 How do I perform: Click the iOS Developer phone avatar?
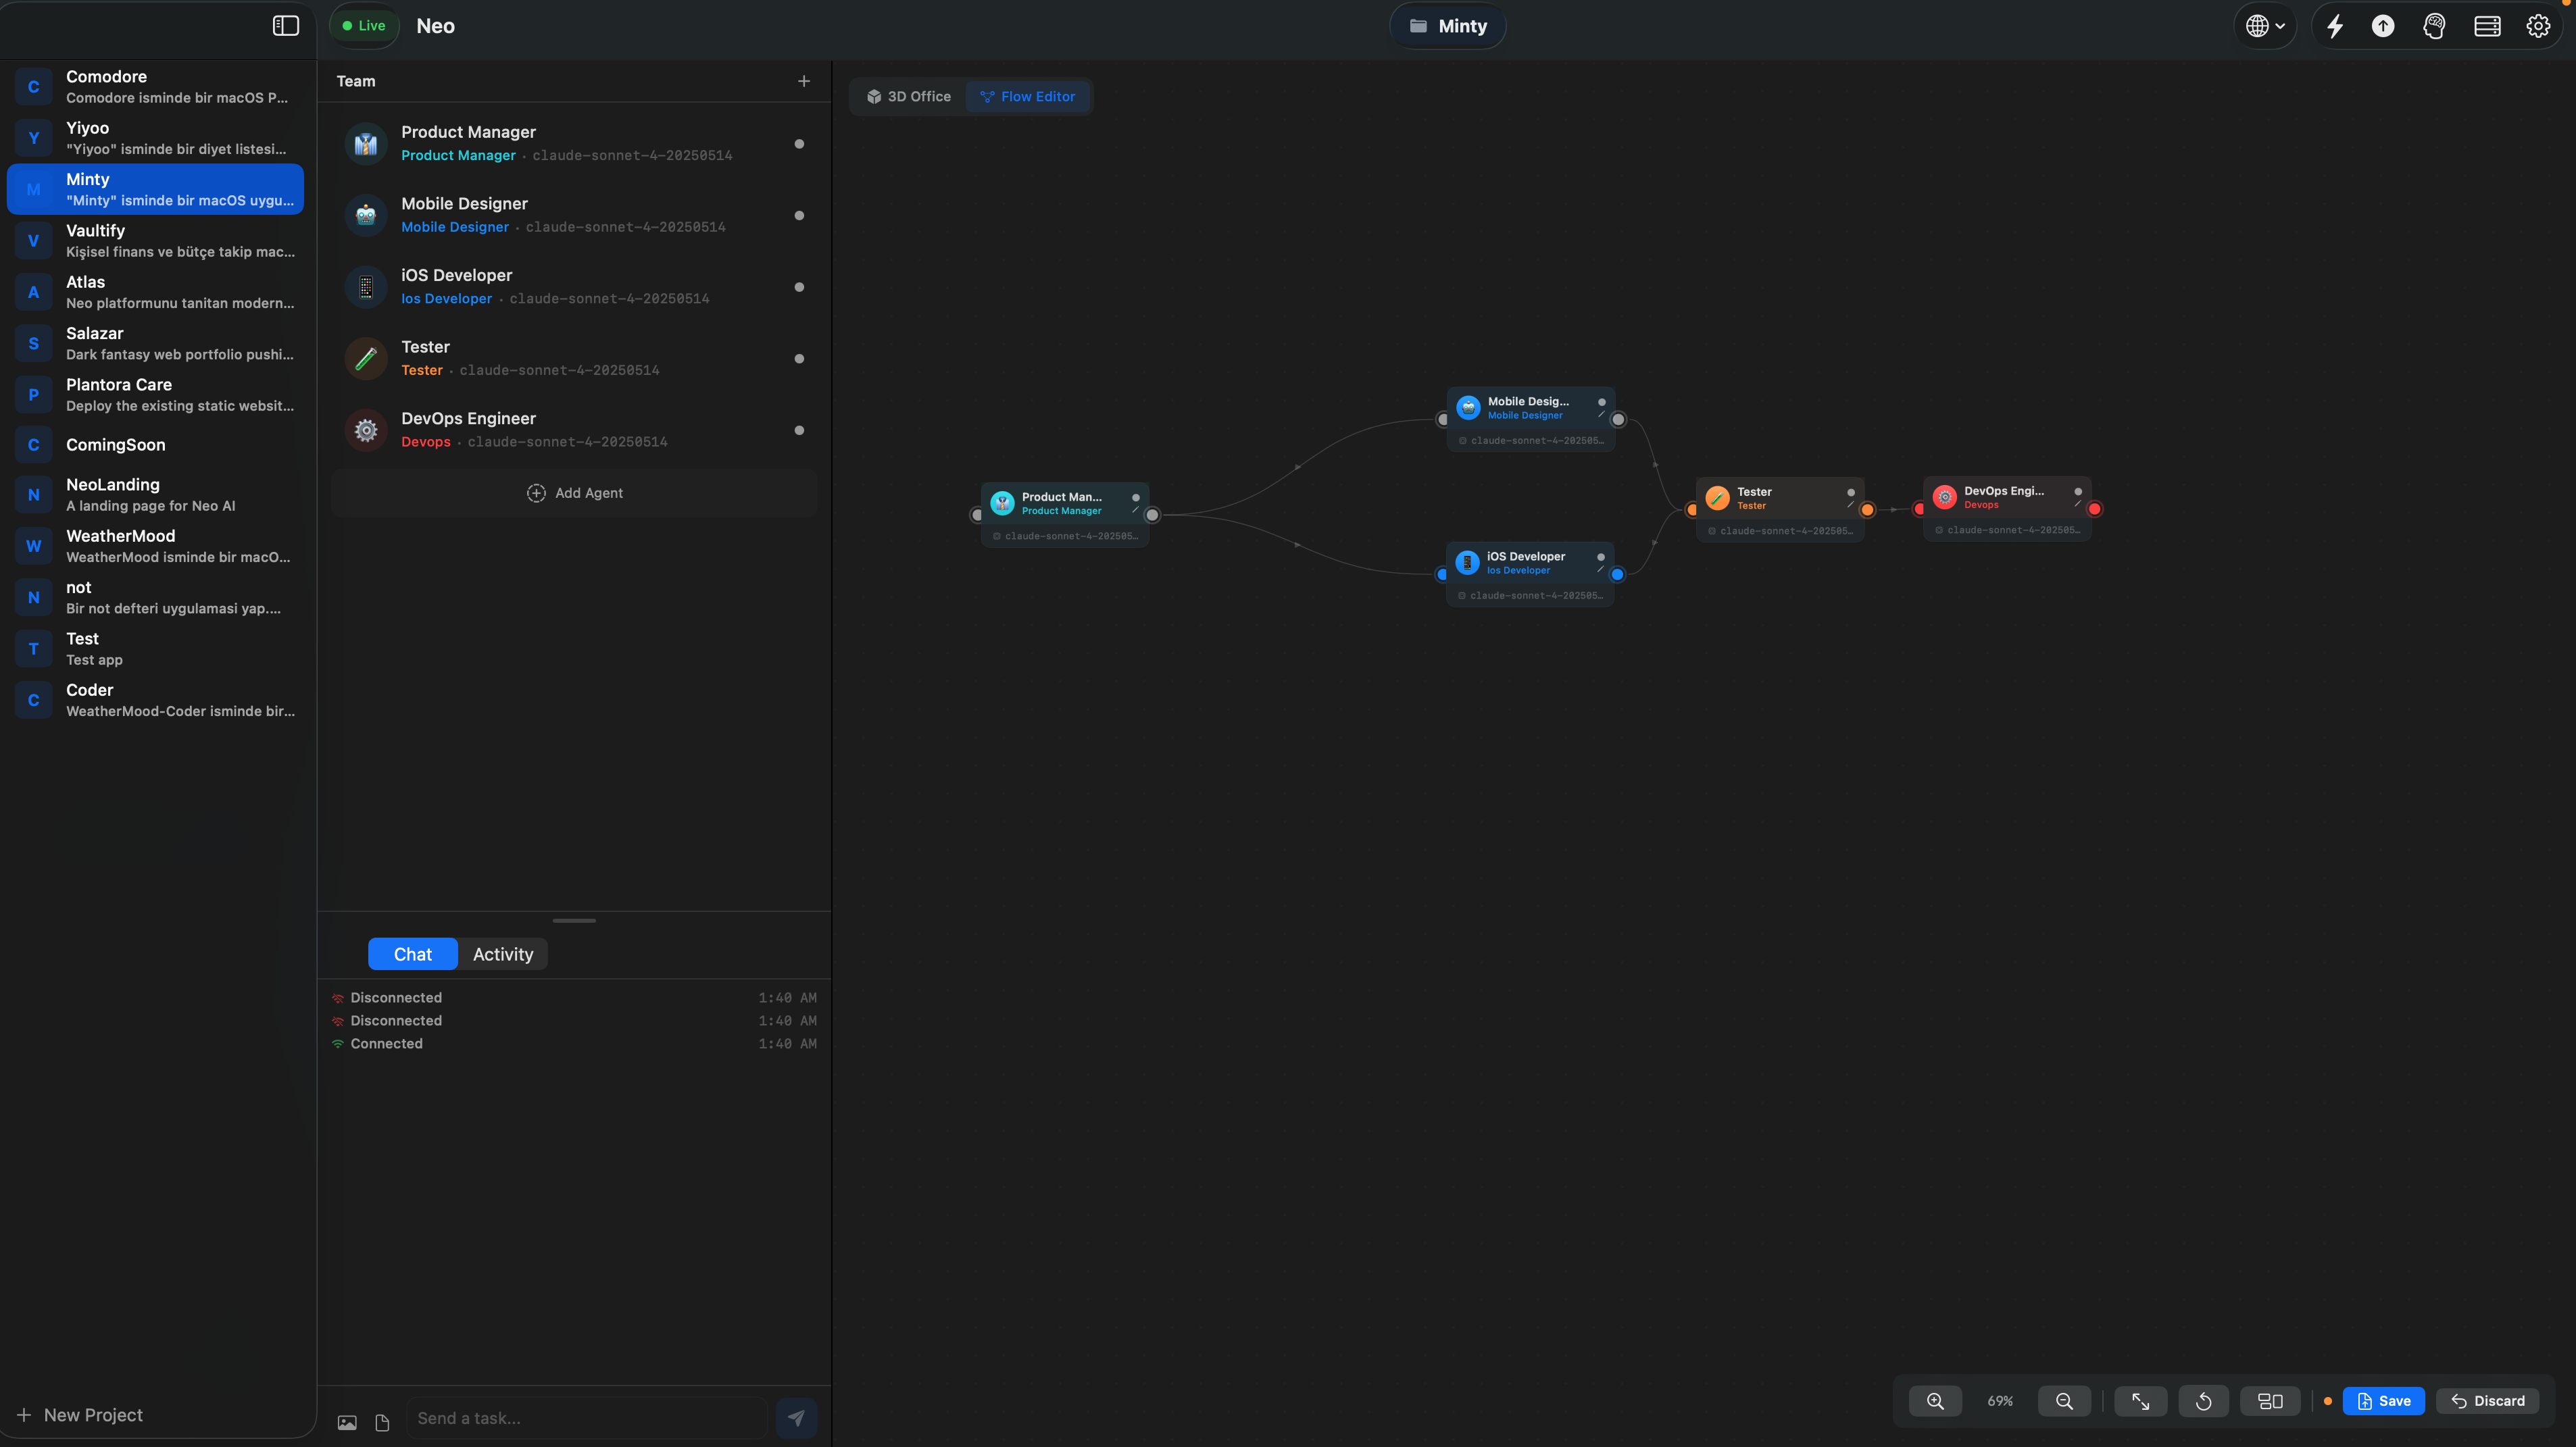366,287
